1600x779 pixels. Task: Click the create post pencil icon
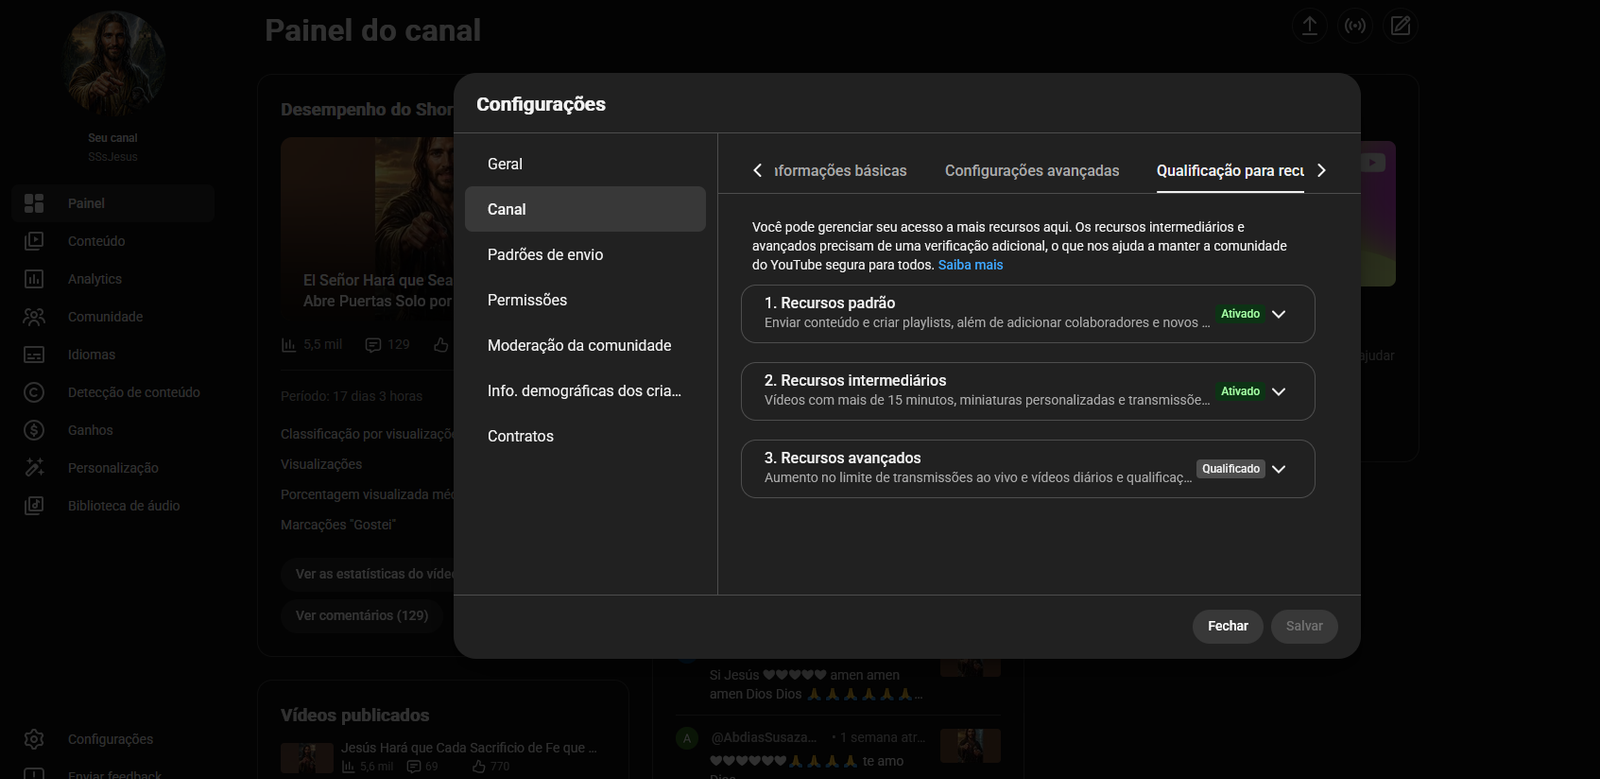point(1401,26)
